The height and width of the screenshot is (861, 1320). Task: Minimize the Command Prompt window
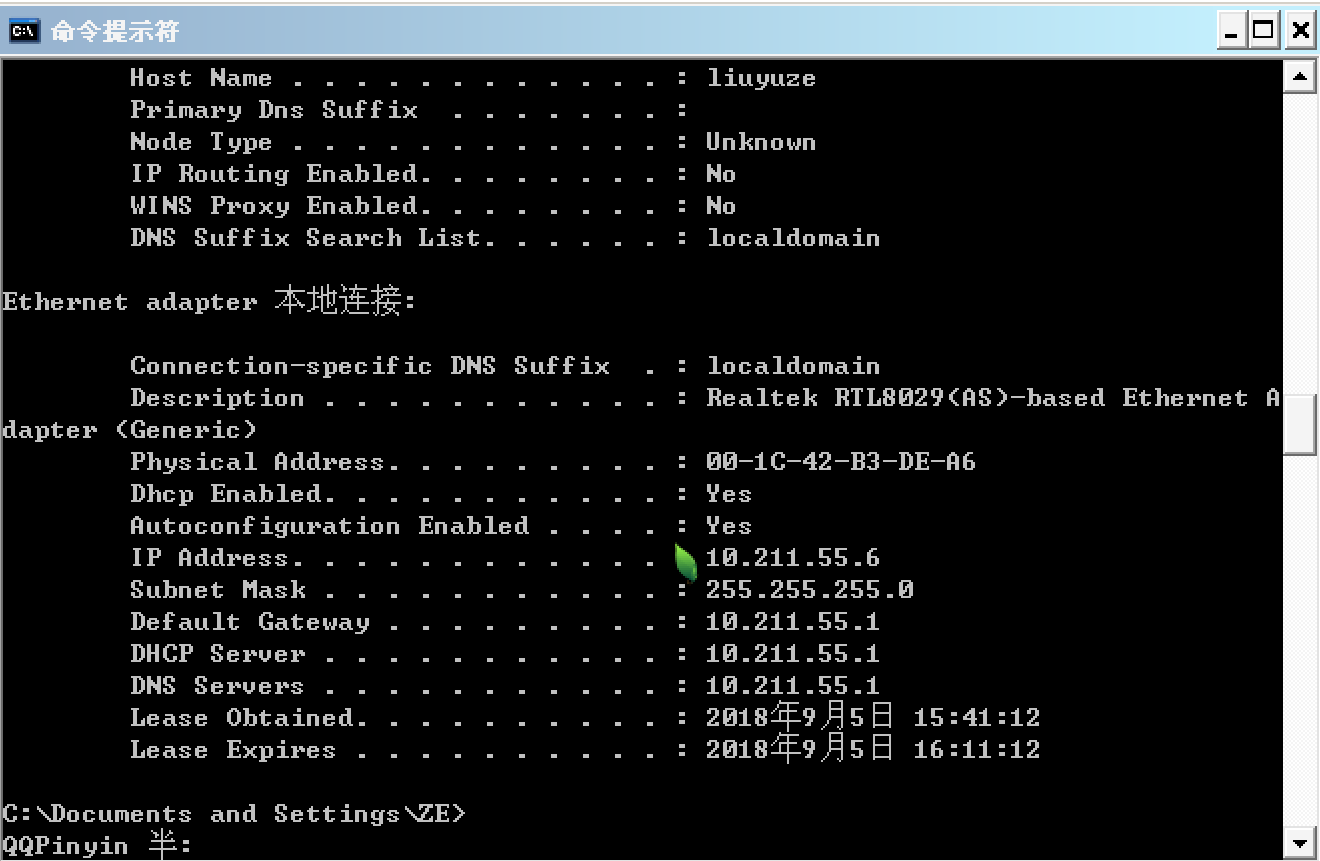coord(1233,32)
